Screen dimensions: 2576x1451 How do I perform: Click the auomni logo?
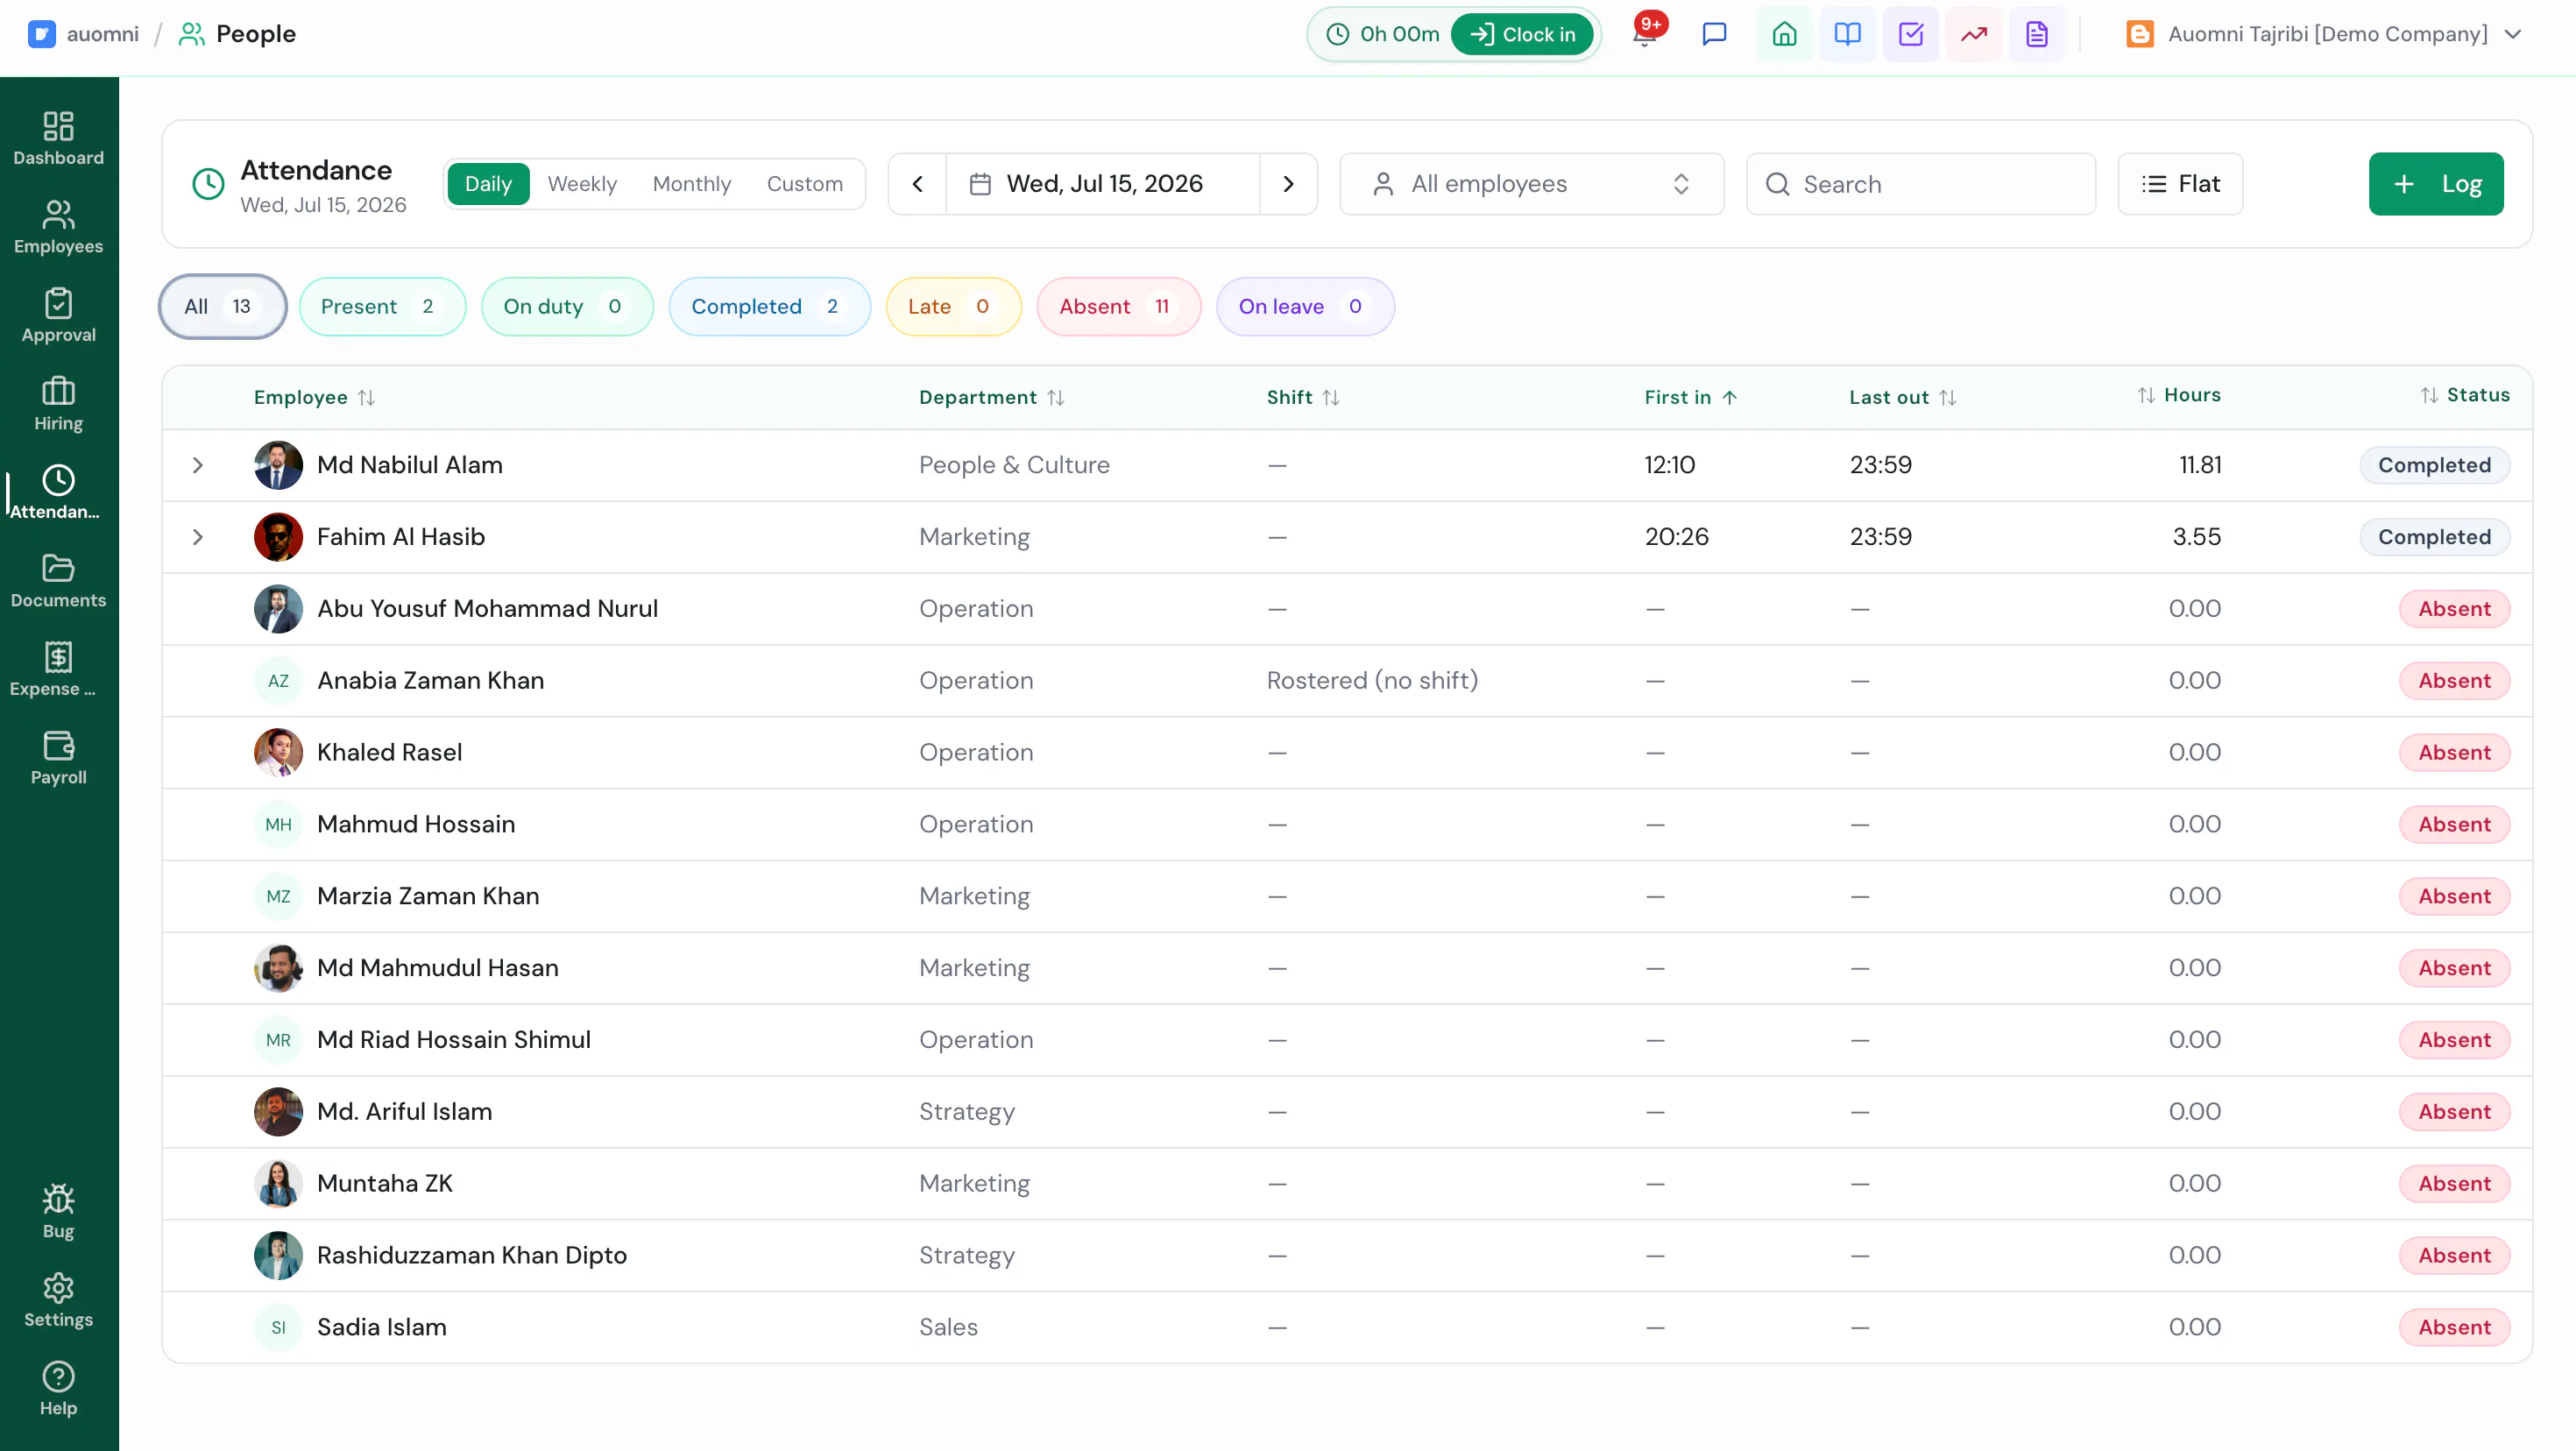(x=41, y=34)
